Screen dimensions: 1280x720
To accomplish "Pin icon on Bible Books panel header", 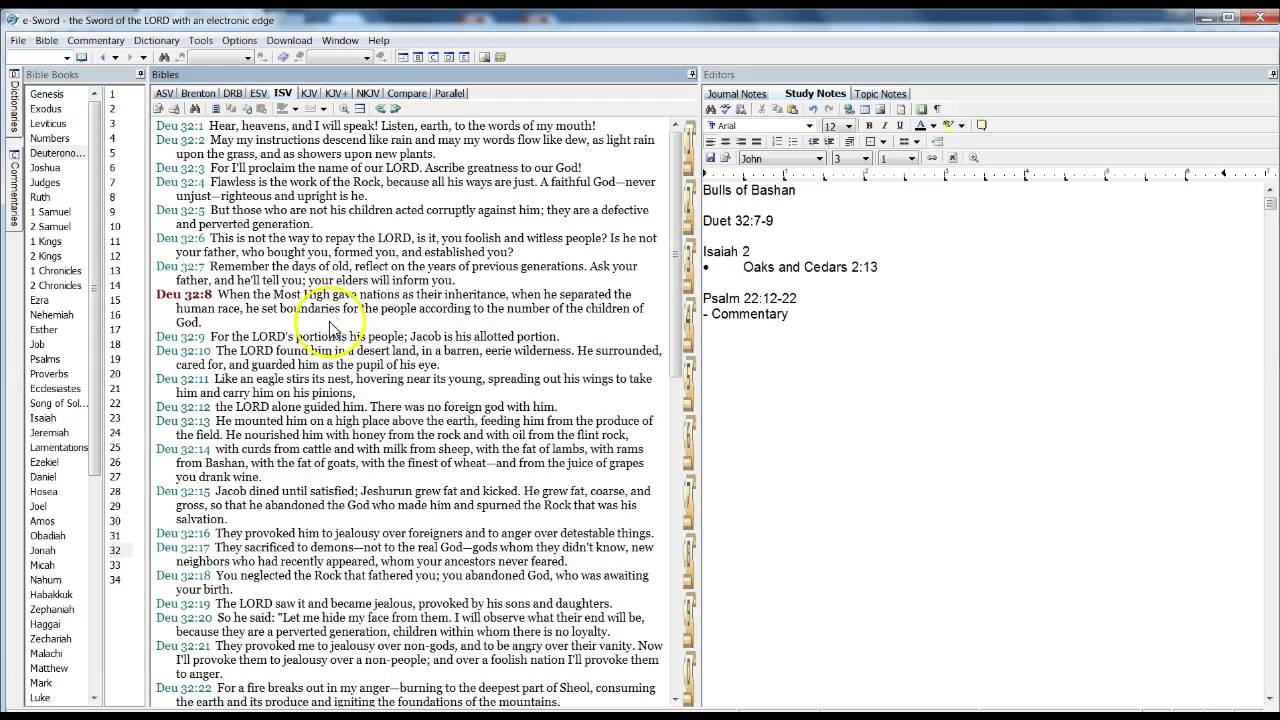I will pos(141,74).
